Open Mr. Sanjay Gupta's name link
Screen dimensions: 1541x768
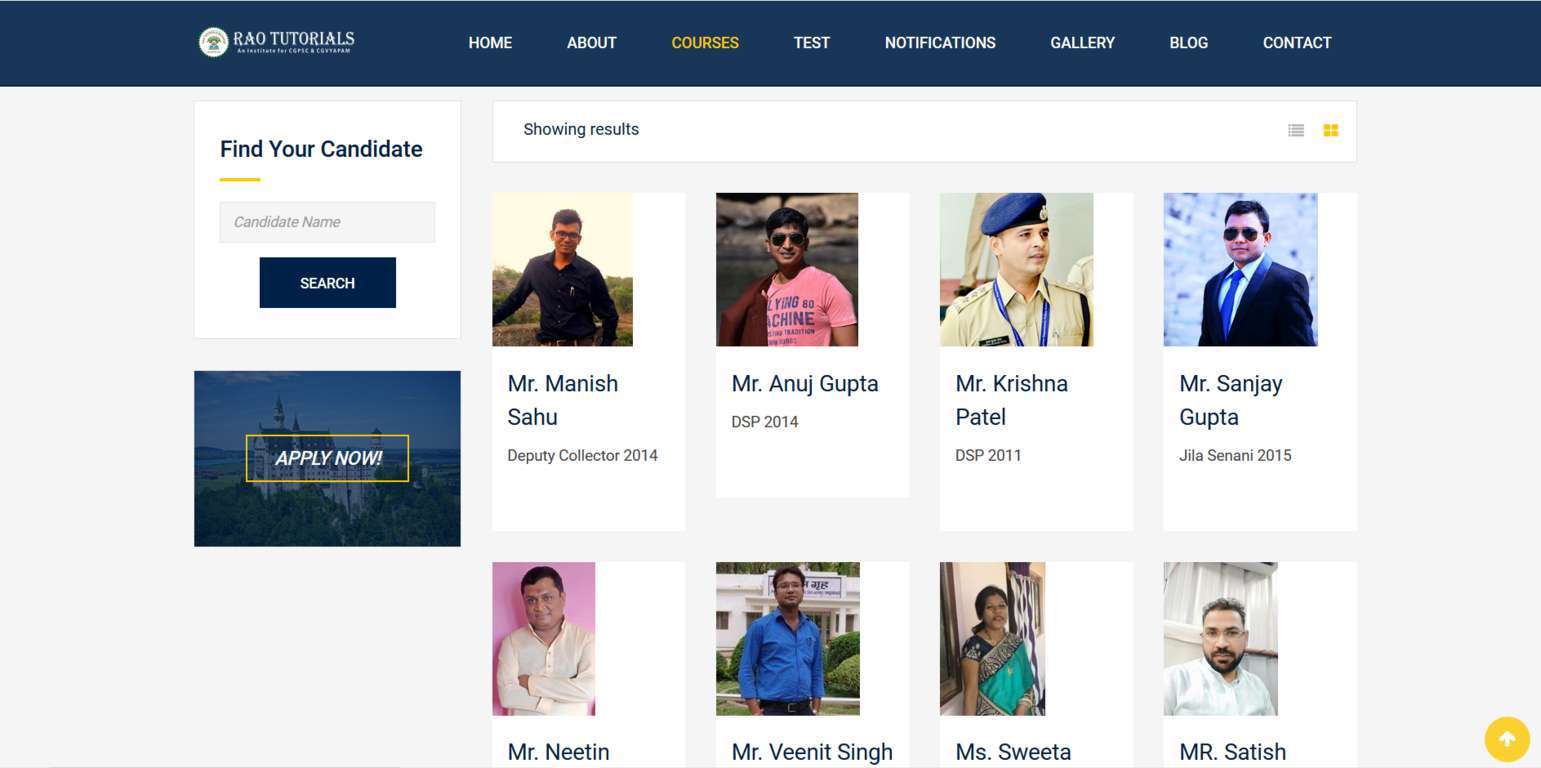tap(1230, 400)
